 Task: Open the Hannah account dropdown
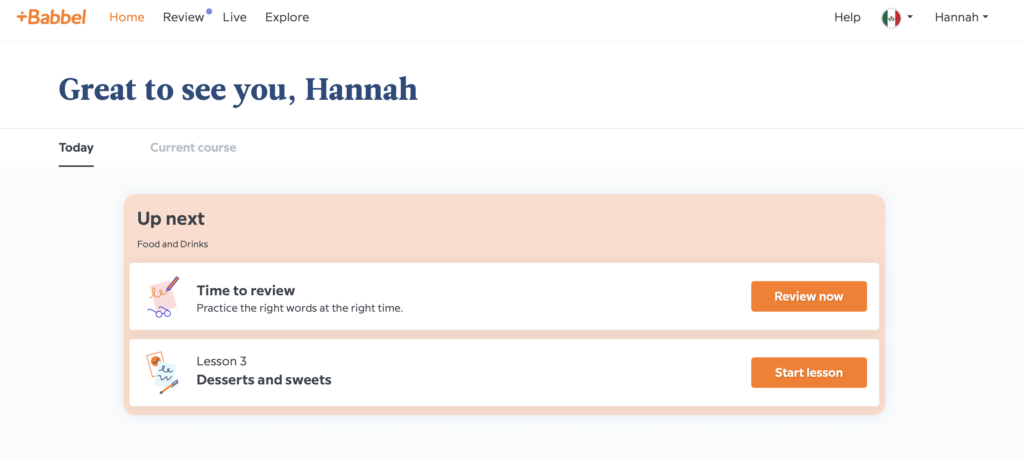(x=961, y=18)
